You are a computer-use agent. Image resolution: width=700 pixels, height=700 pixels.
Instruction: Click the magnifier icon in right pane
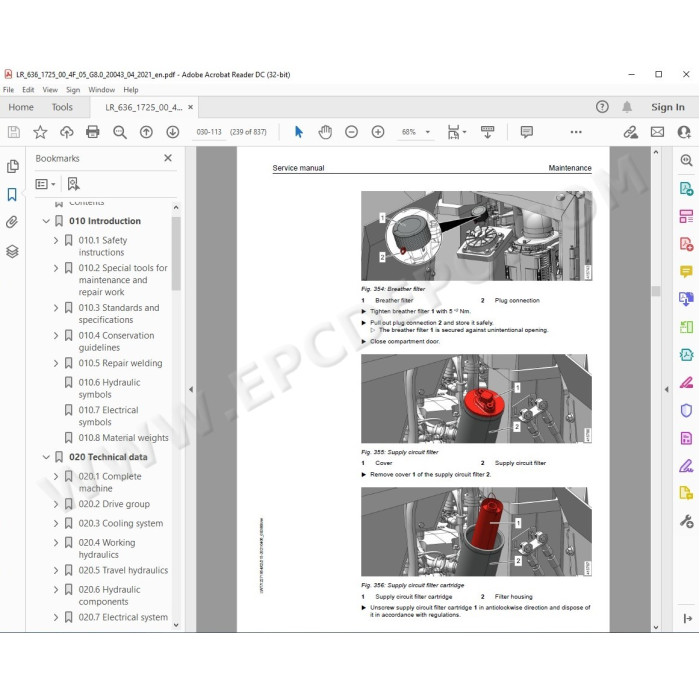pos(686,160)
